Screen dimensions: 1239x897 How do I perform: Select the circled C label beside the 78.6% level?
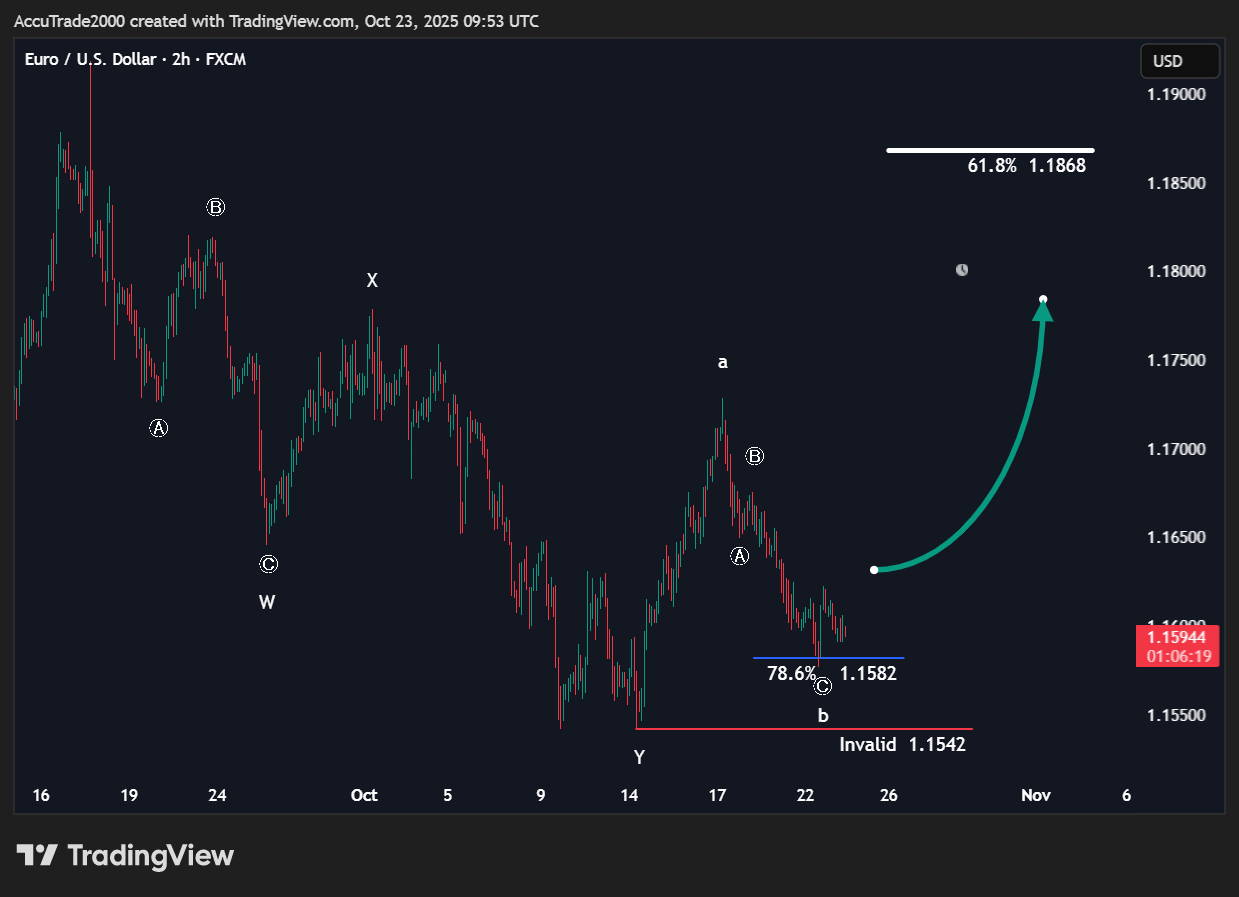click(822, 686)
